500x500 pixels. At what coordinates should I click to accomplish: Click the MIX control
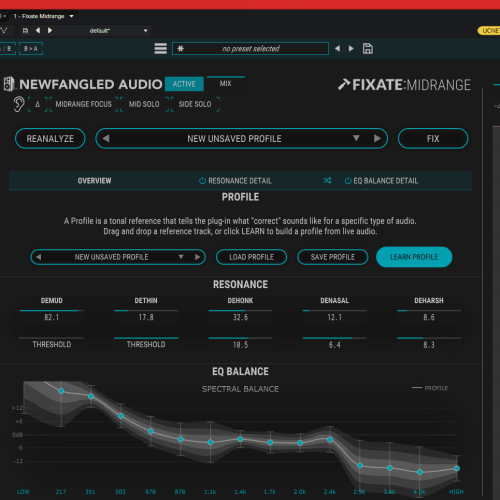225,84
